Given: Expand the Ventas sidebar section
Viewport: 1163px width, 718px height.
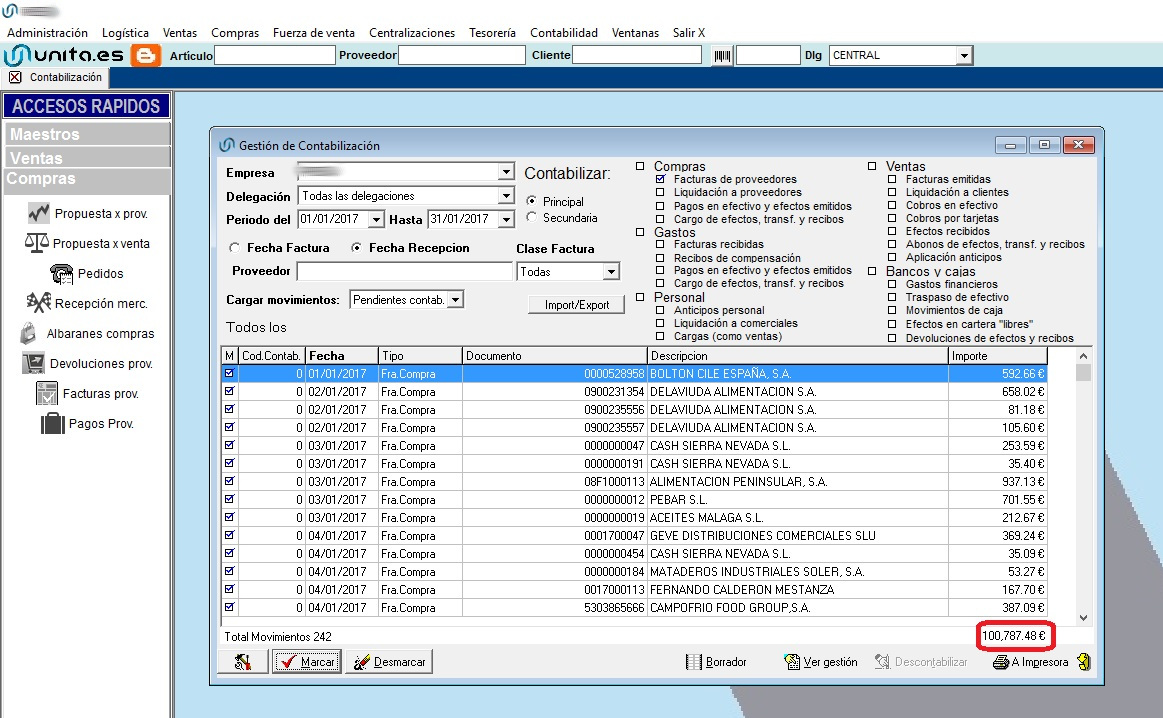Looking at the screenshot, I should pos(87,157).
